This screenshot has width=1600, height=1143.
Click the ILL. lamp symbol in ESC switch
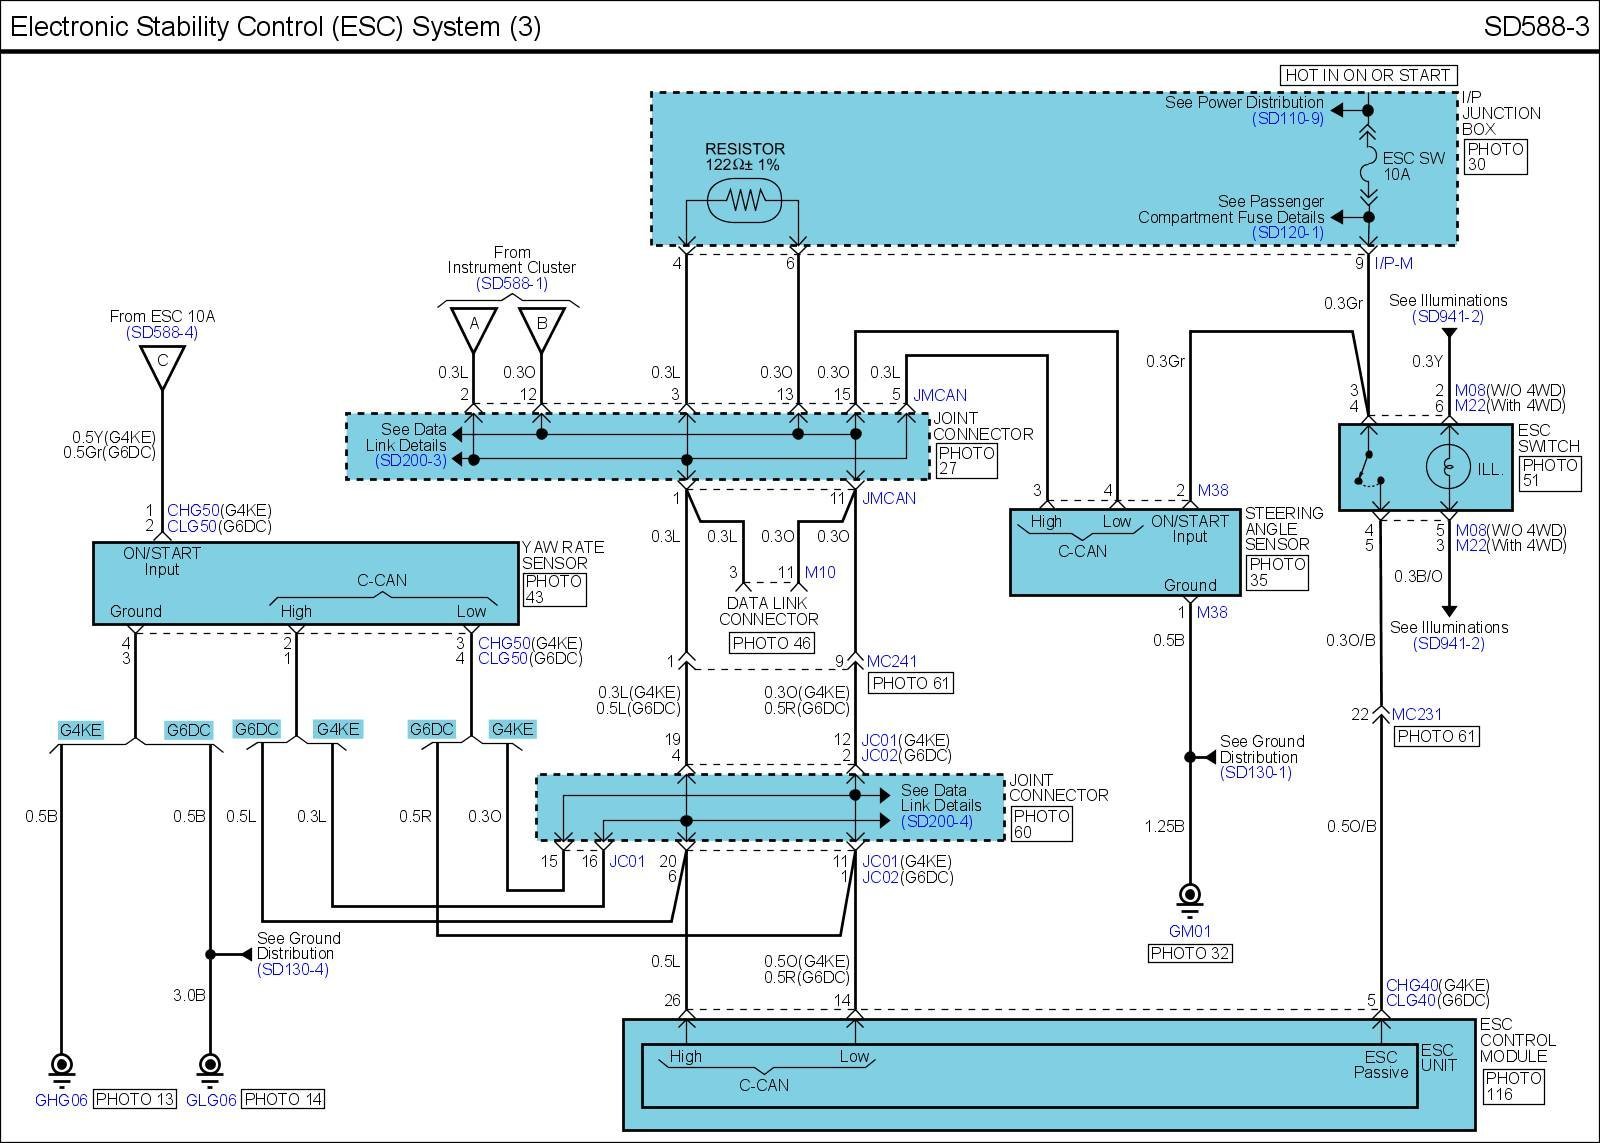(x=1447, y=468)
